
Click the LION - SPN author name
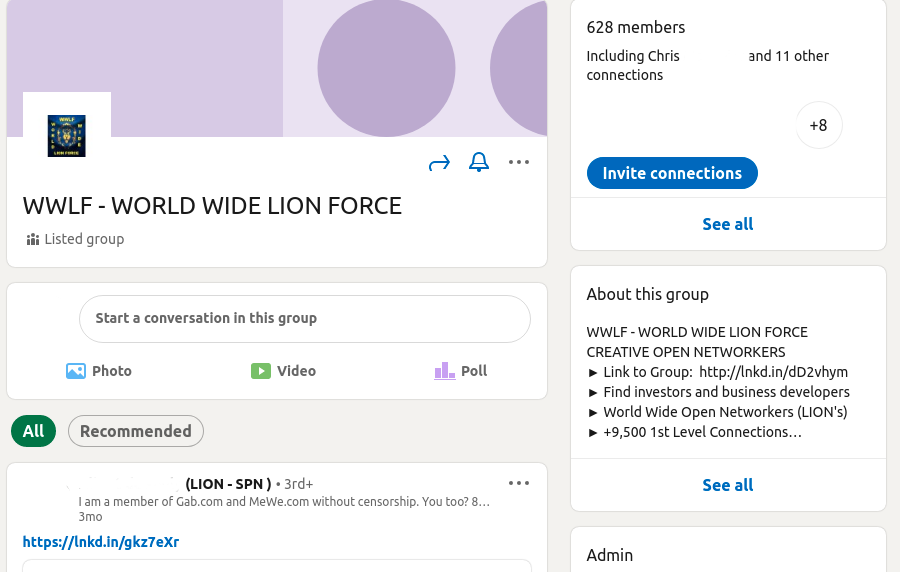click(228, 484)
